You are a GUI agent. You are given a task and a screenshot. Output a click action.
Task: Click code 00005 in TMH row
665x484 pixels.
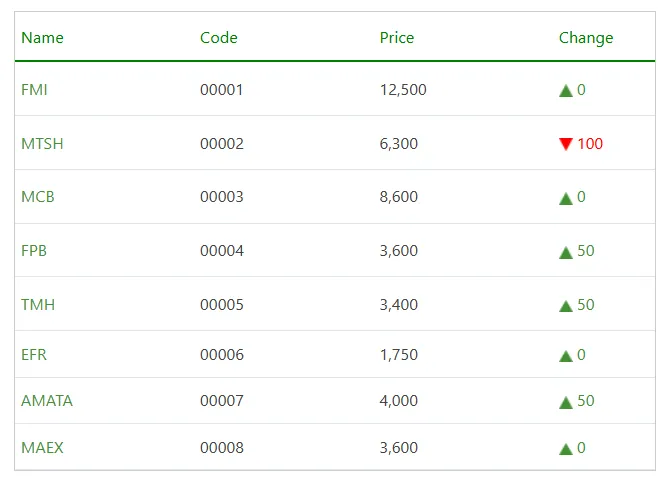(222, 305)
